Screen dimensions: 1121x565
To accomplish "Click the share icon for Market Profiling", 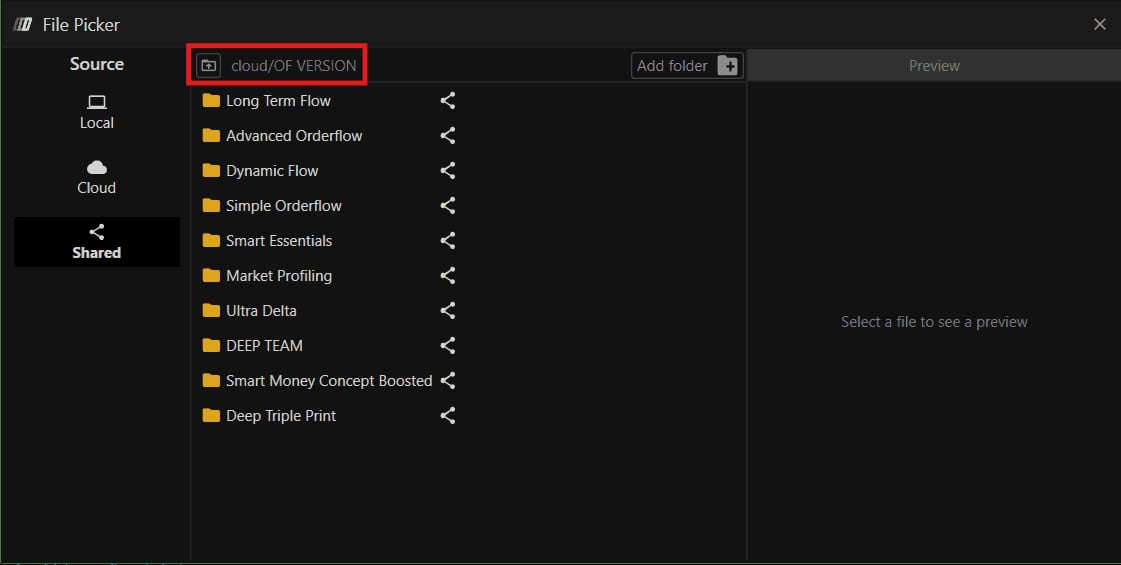I will click(x=448, y=275).
